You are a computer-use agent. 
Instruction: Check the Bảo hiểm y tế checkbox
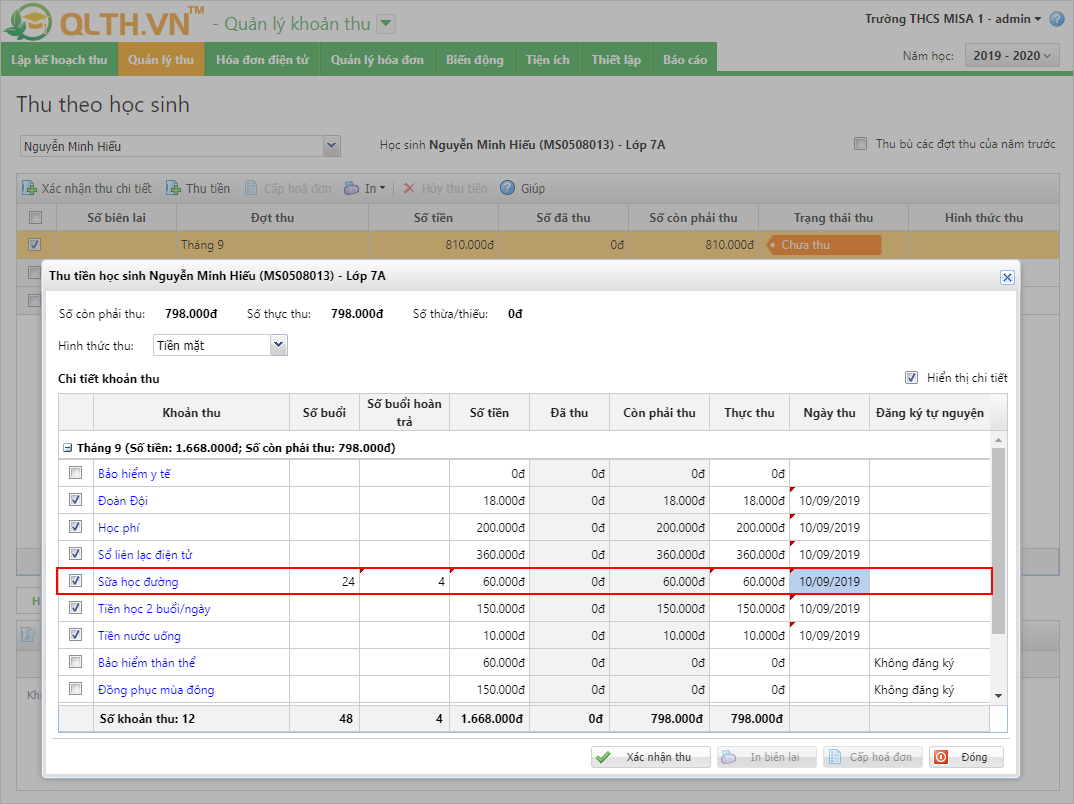point(76,473)
